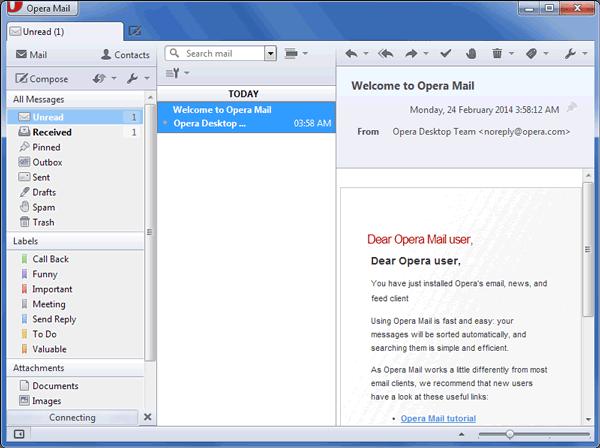Open the Drafts folder
600x448 pixels.
pyautogui.click(x=75, y=192)
